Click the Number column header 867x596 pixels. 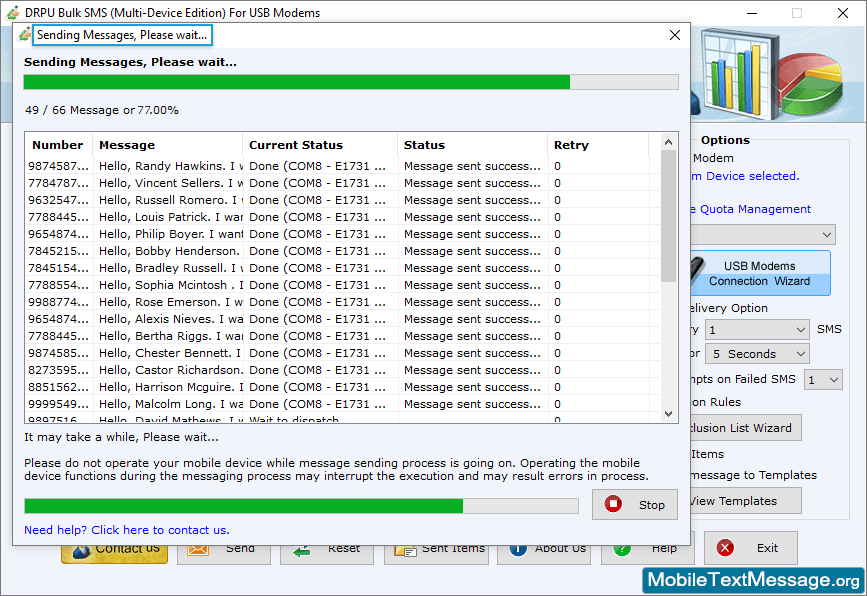[x=59, y=145]
